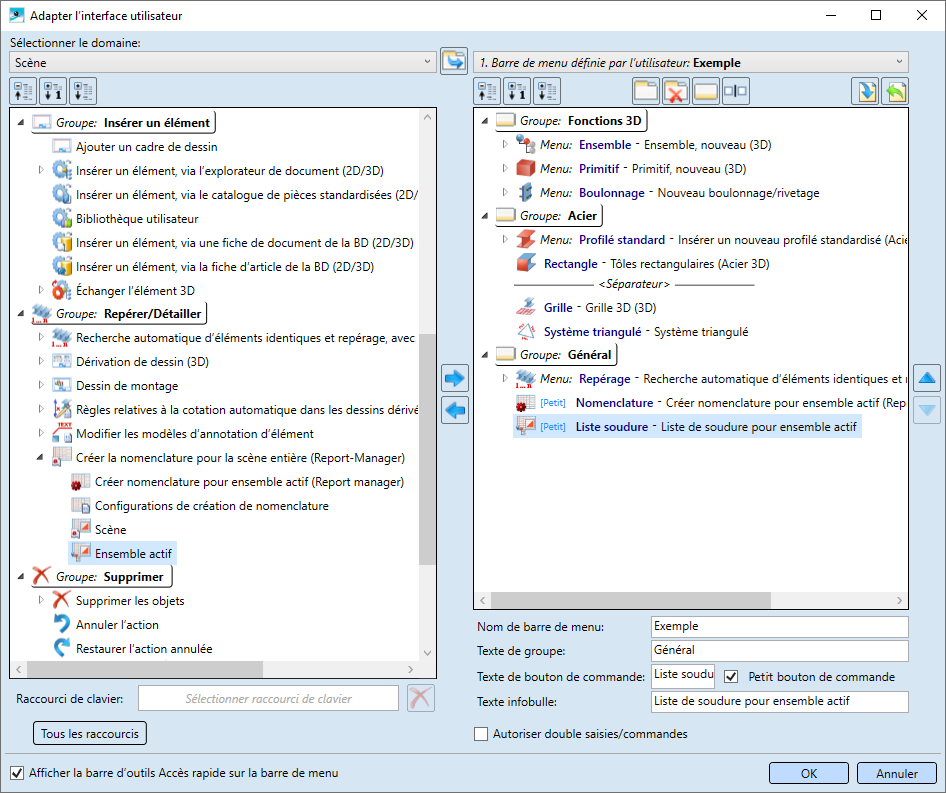Open the Barre de menu définie par l'utilisateur dropdown

tap(690, 62)
